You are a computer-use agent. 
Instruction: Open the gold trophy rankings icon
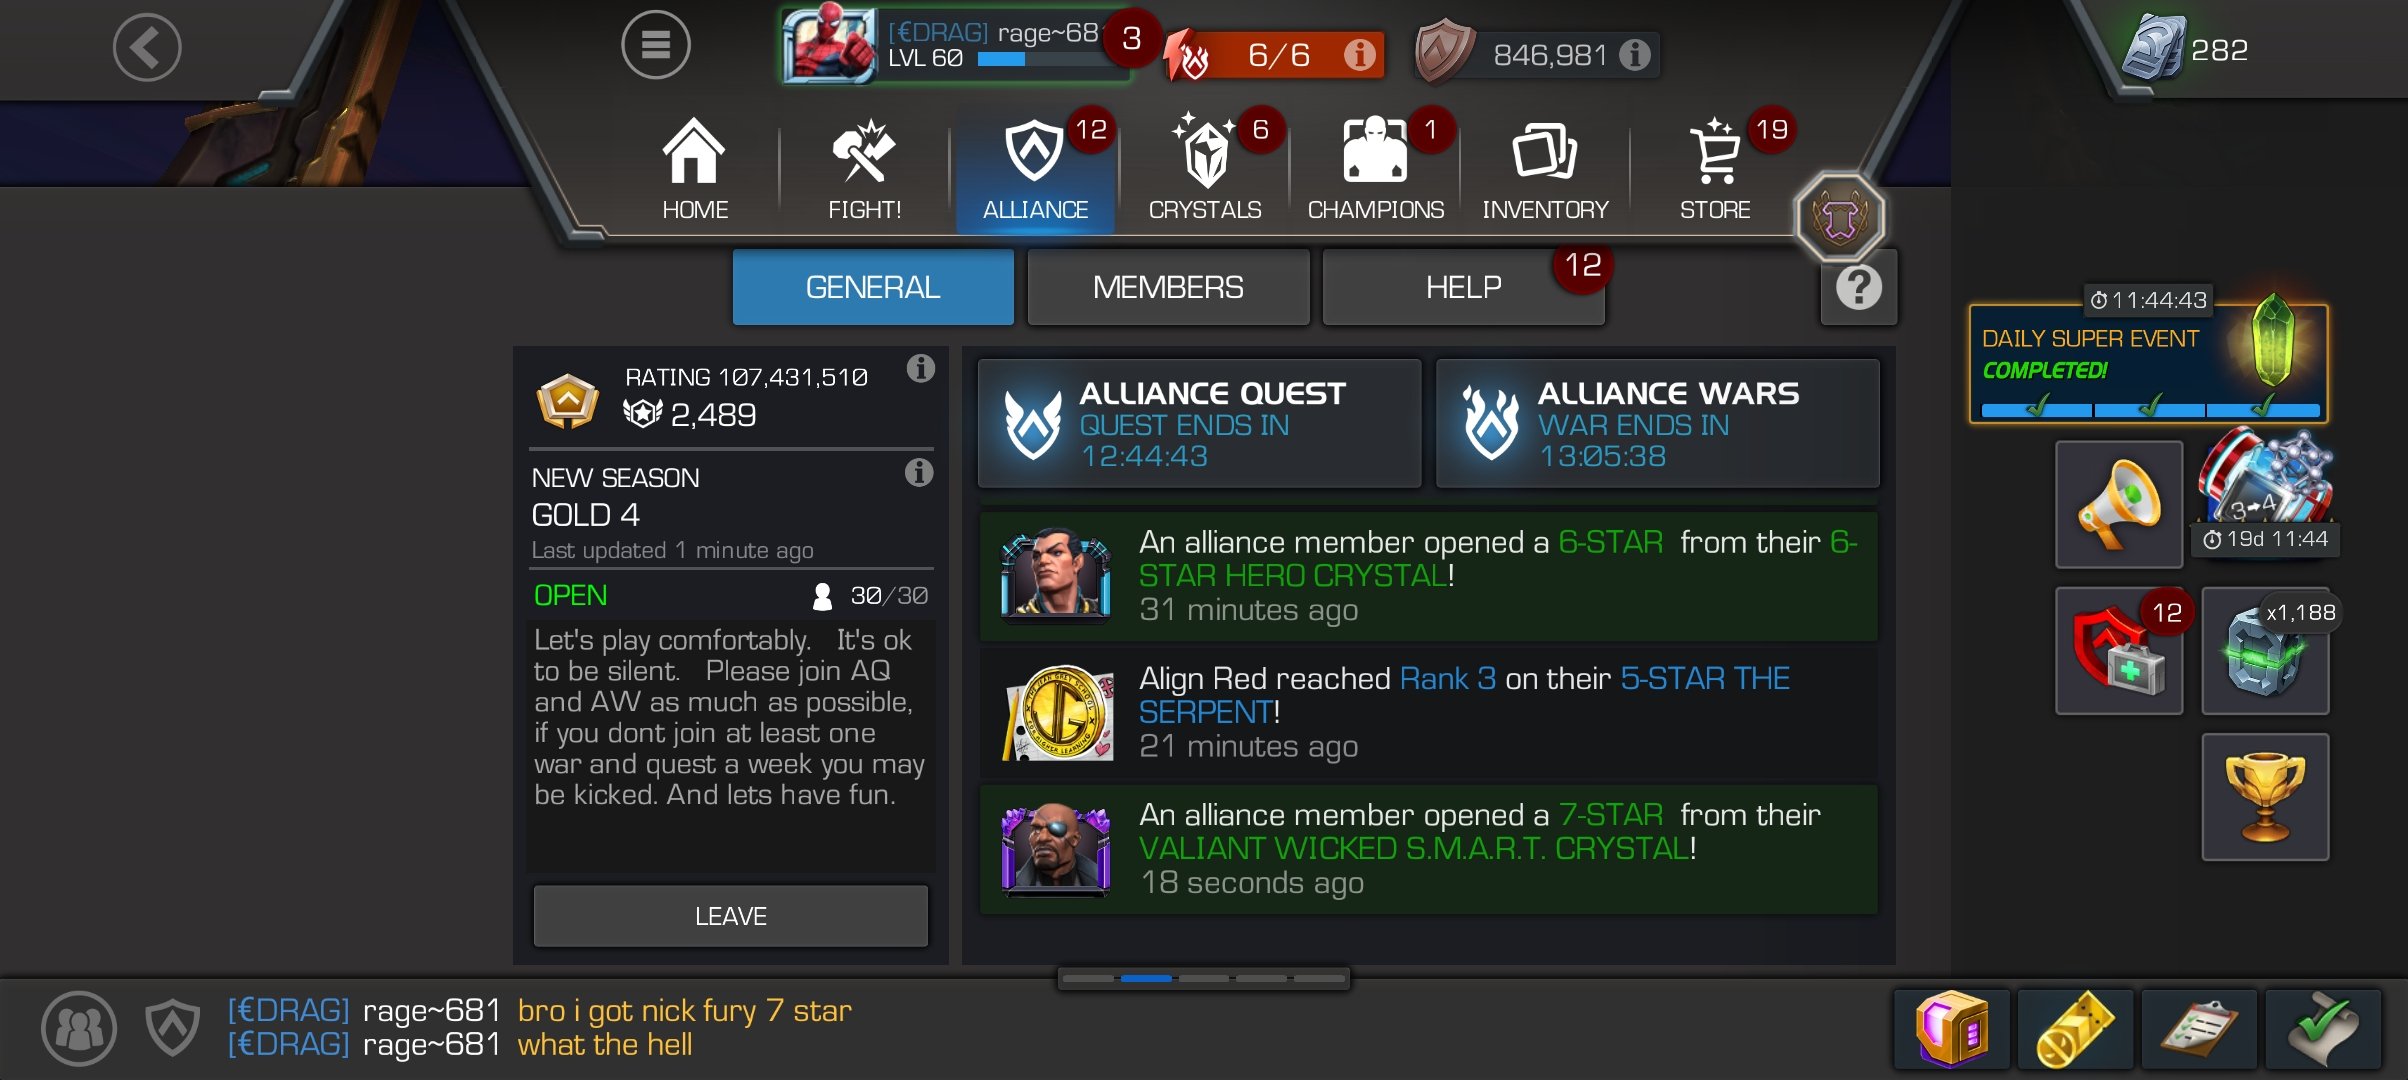point(2265,797)
